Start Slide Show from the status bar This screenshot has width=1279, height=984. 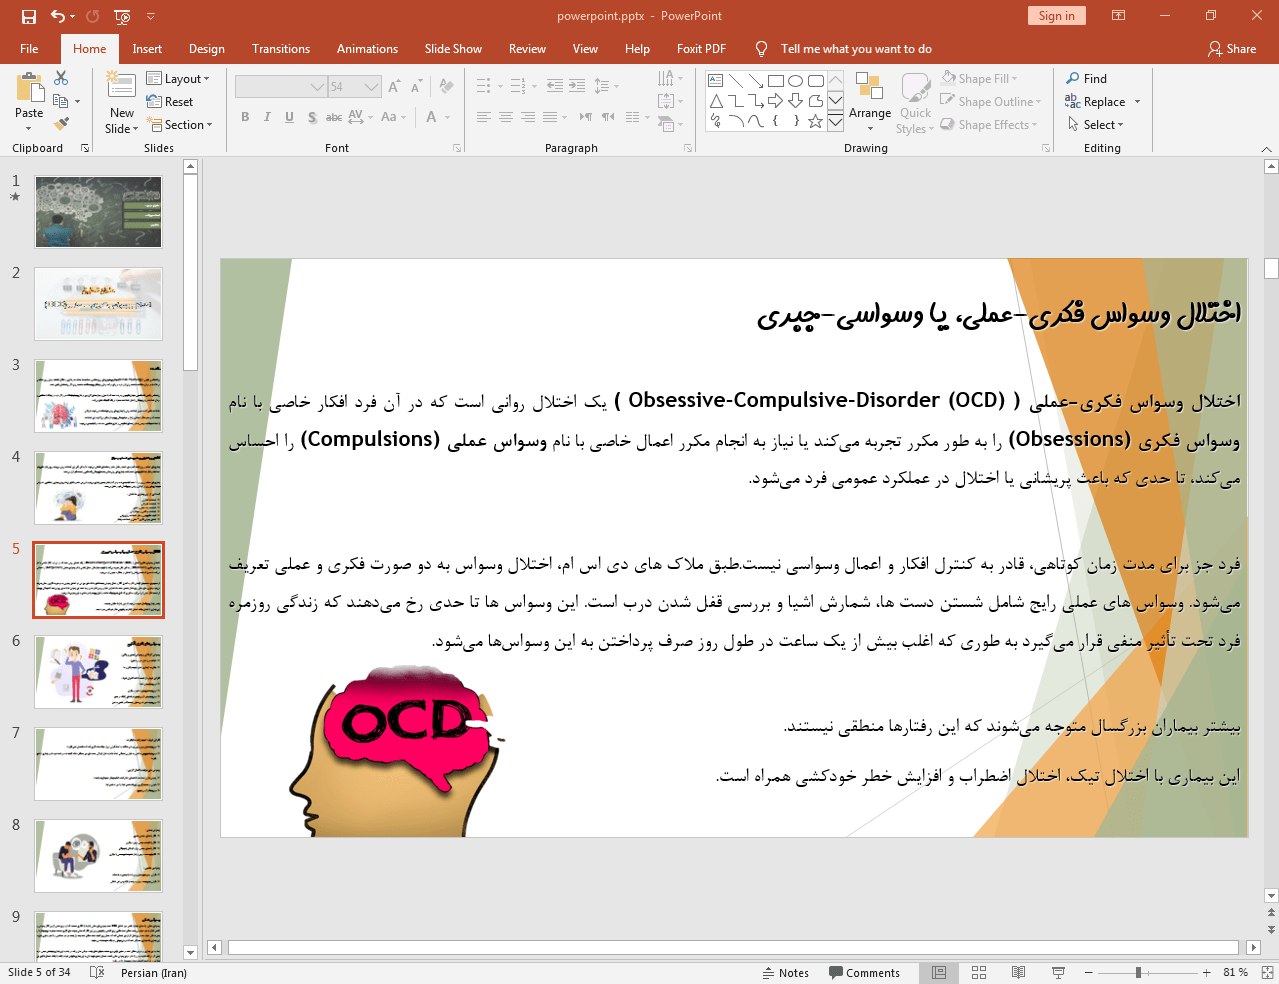coord(1058,973)
